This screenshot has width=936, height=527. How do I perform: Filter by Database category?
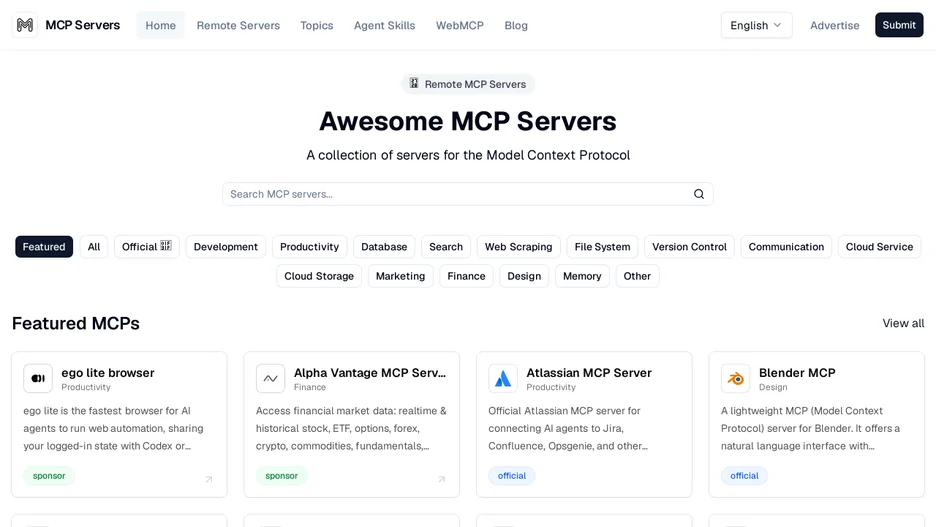[384, 246]
